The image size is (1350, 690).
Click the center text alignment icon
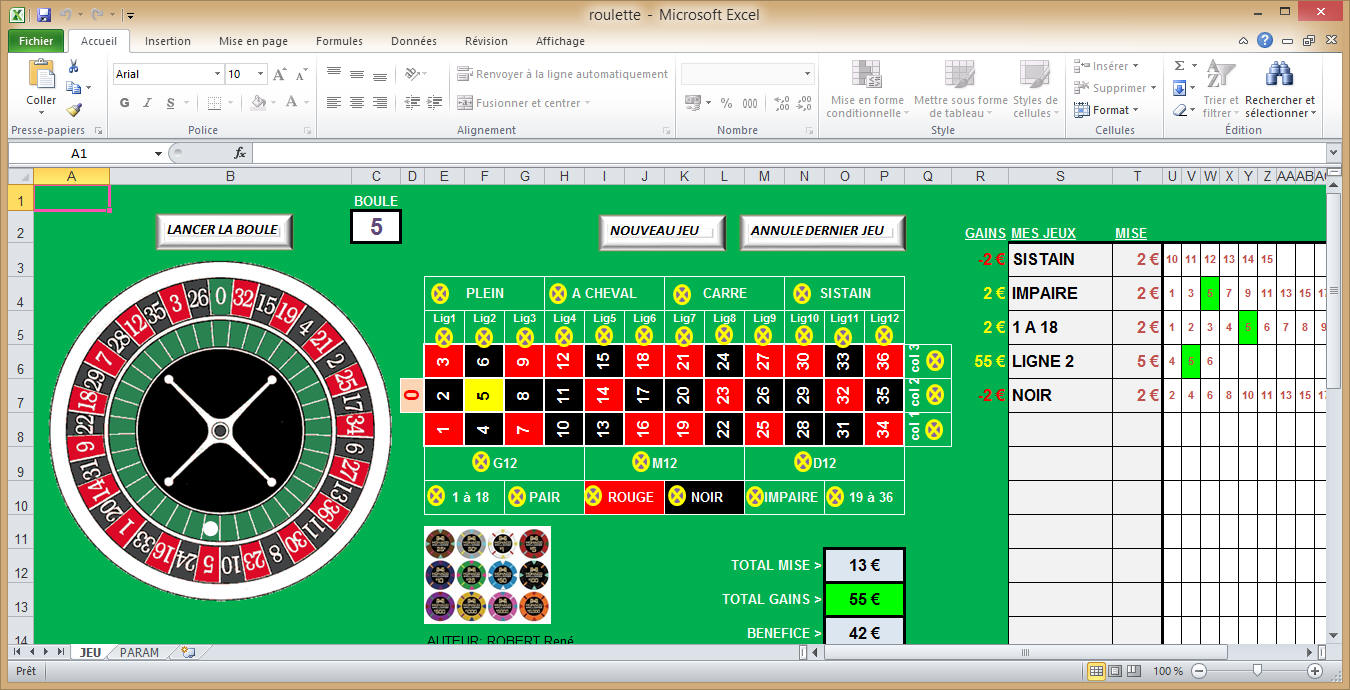tap(357, 102)
